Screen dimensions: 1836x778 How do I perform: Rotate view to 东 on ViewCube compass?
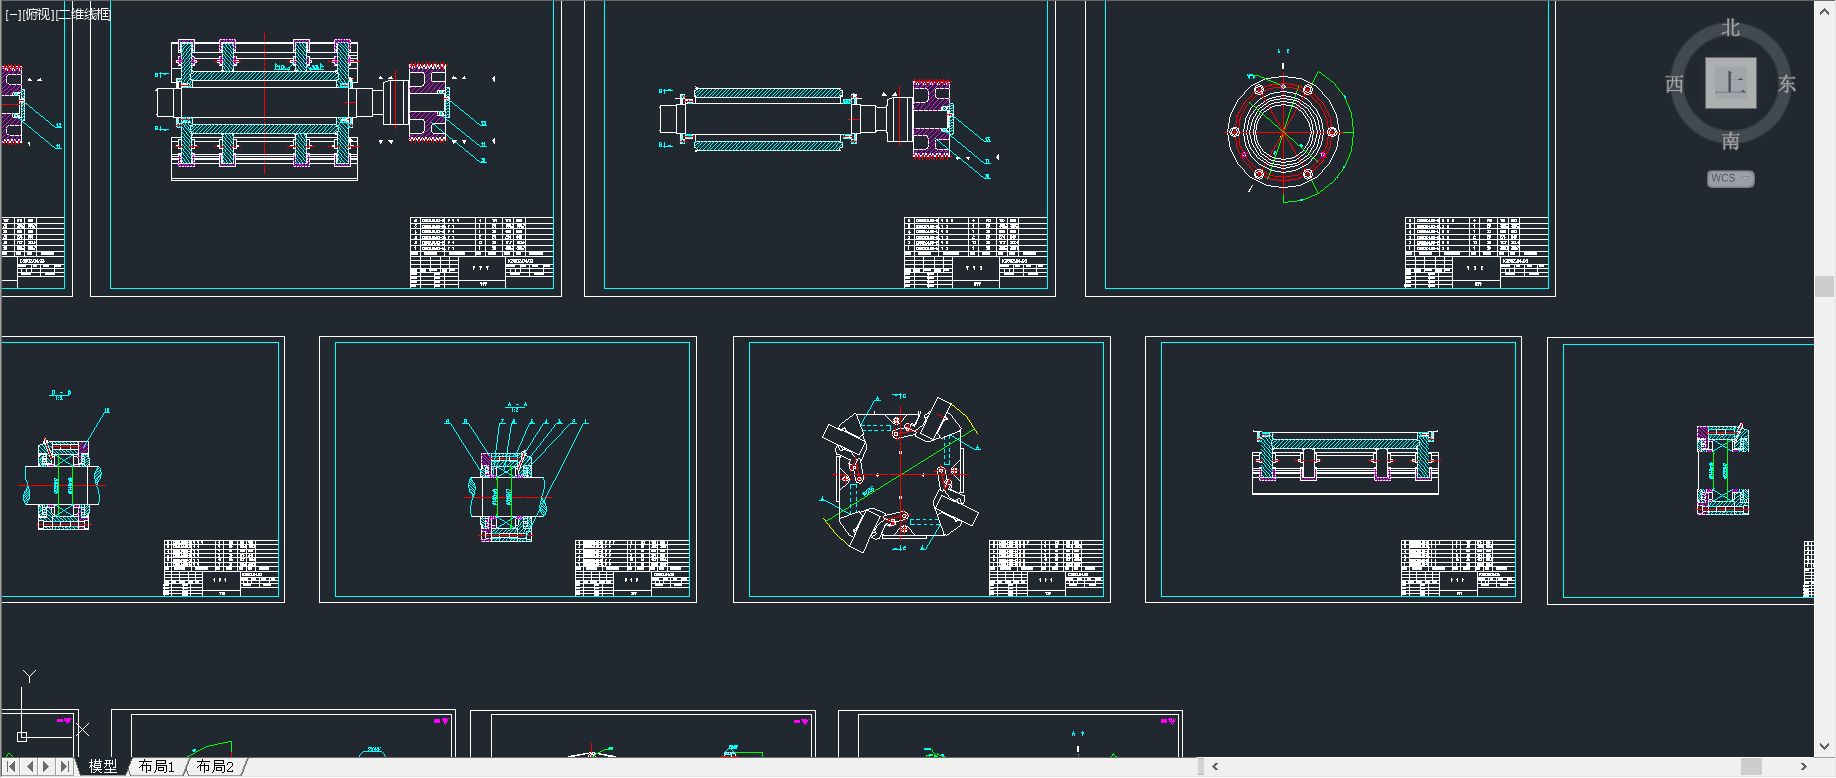(x=1787, y=84)
